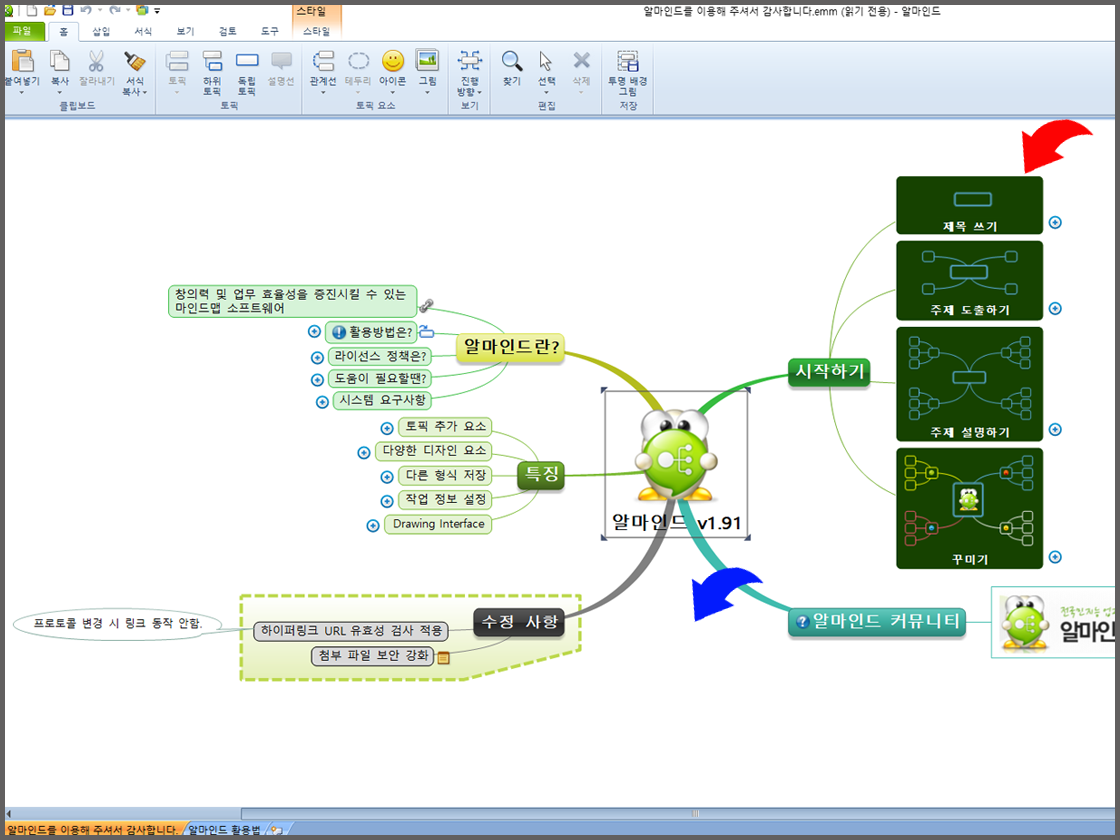The width and height of the screenshot is (1120, 840).
Task: Open the customize quick access toolbar arrow
Action: (157, 11)
